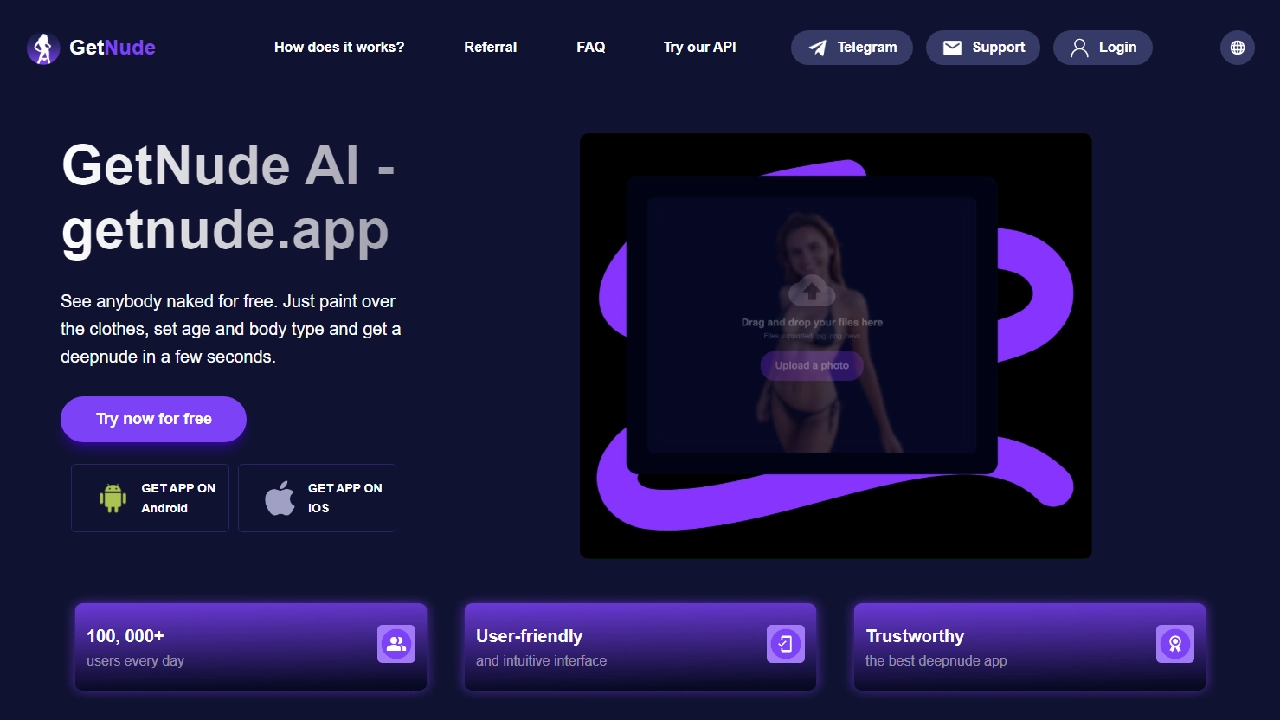This screenshot has width=1280, height=720.
Task: Click the GetNude logo icon
Action: pos(42,47)
